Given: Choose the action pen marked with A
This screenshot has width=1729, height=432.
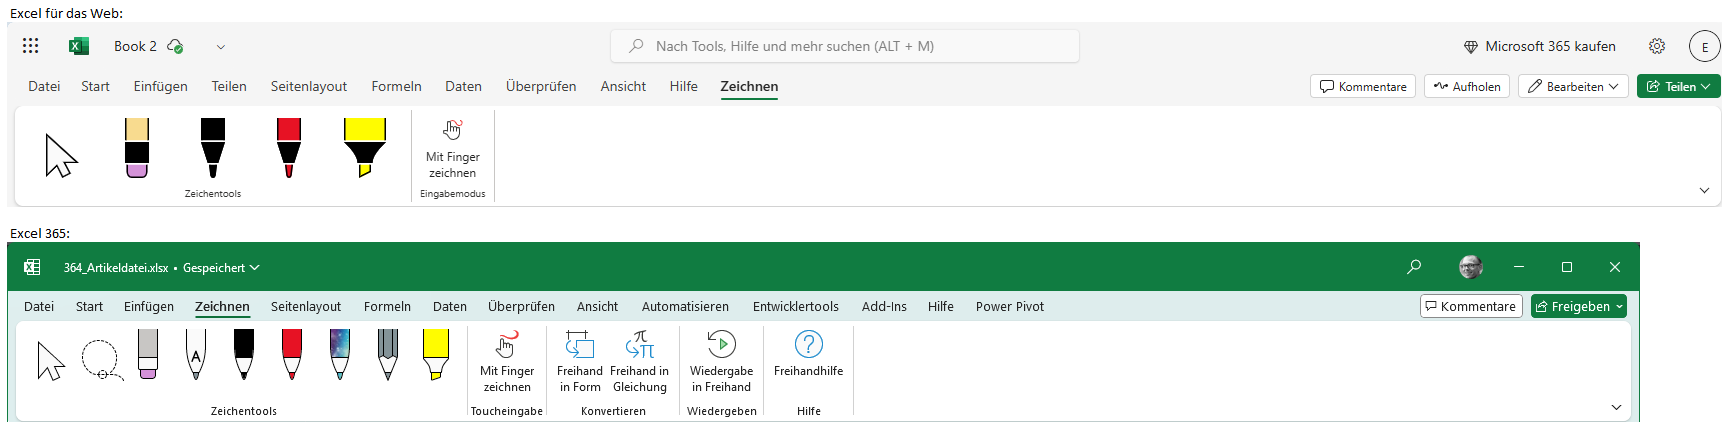Looking at the screenshot, I should coord(196,355).
